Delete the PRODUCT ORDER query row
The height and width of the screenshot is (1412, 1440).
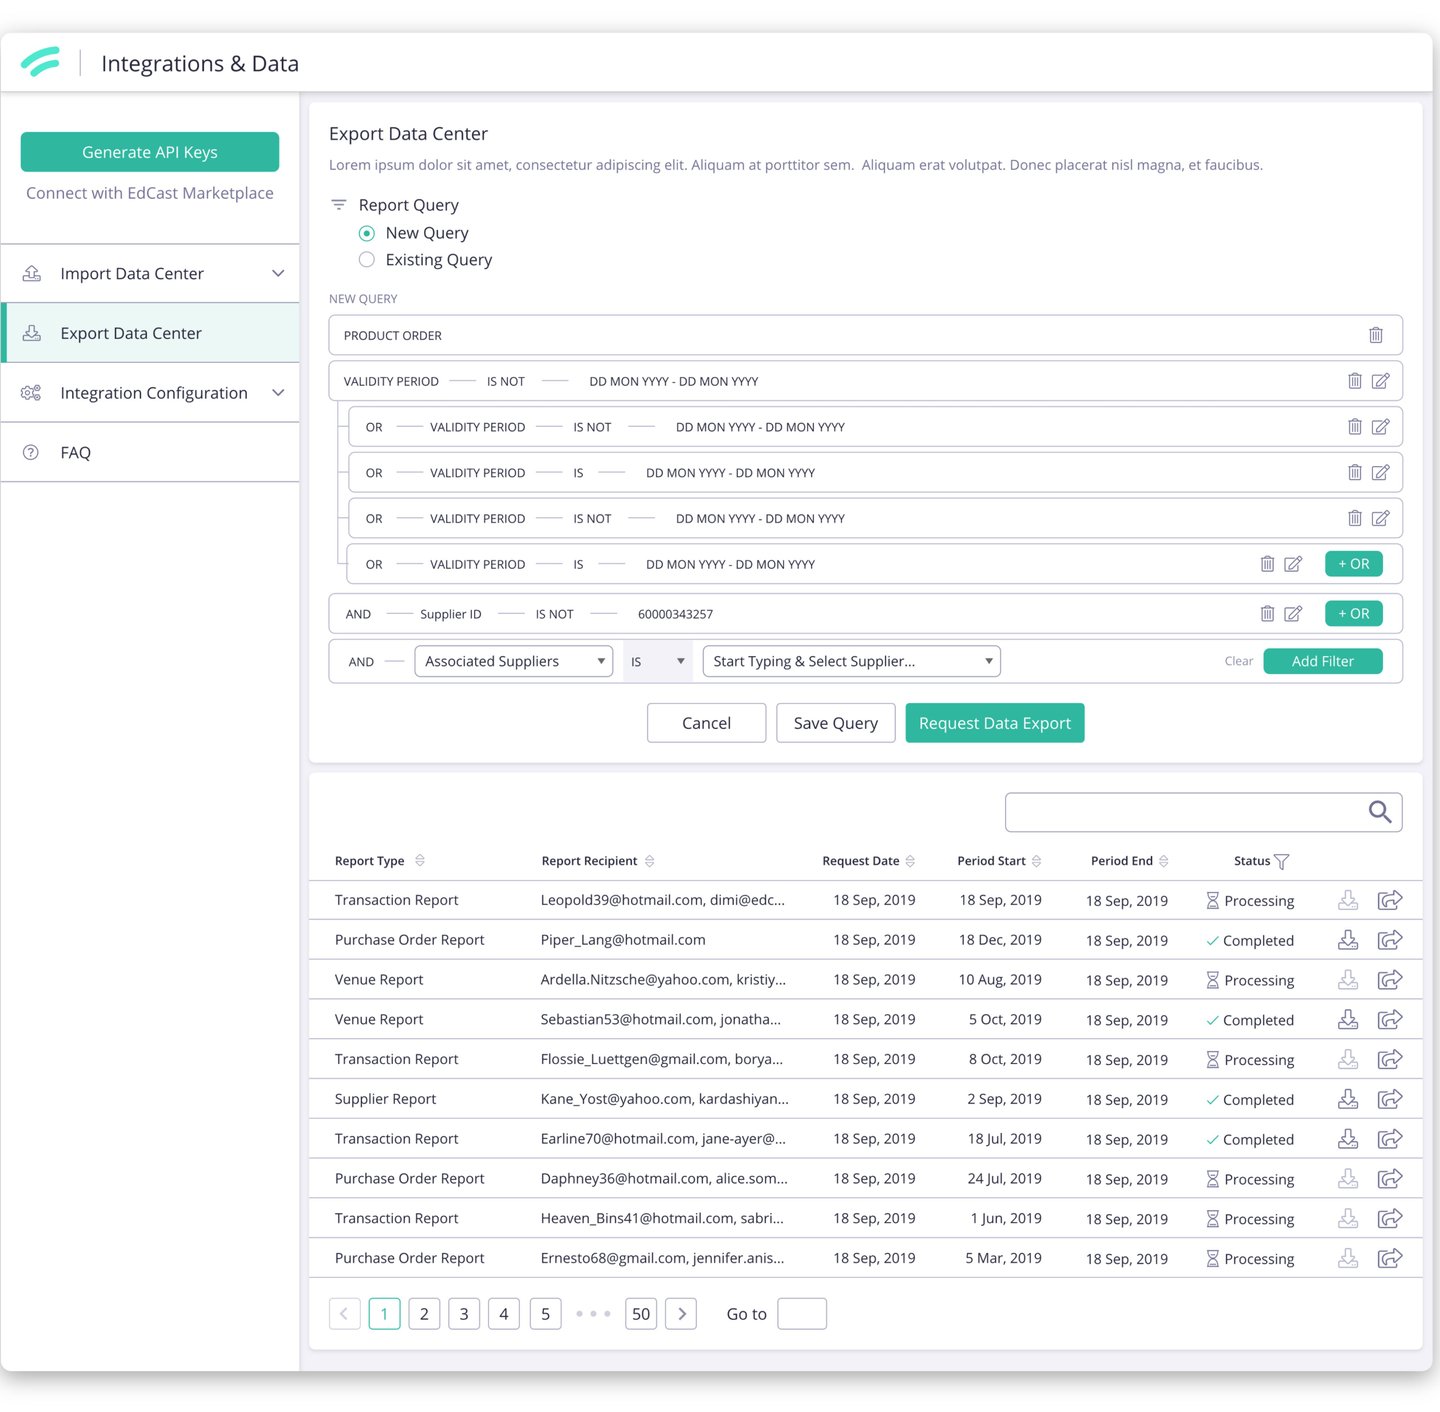pos(1375,335)
